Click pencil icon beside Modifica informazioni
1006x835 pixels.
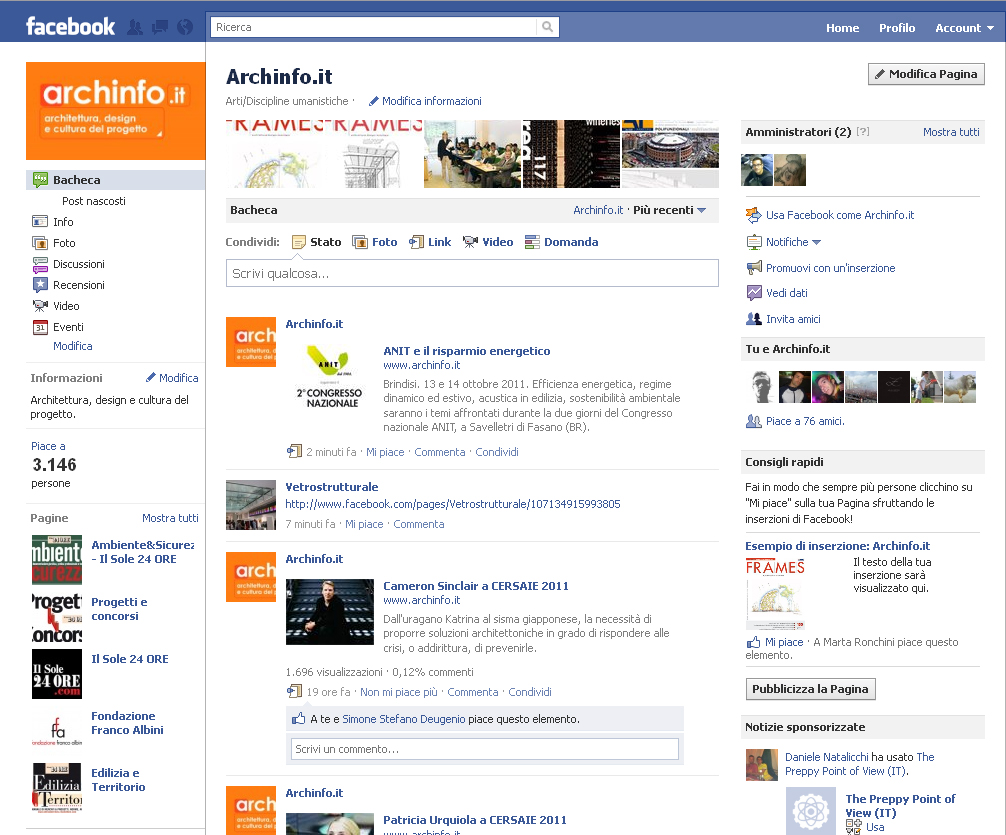tap(373, 101)
